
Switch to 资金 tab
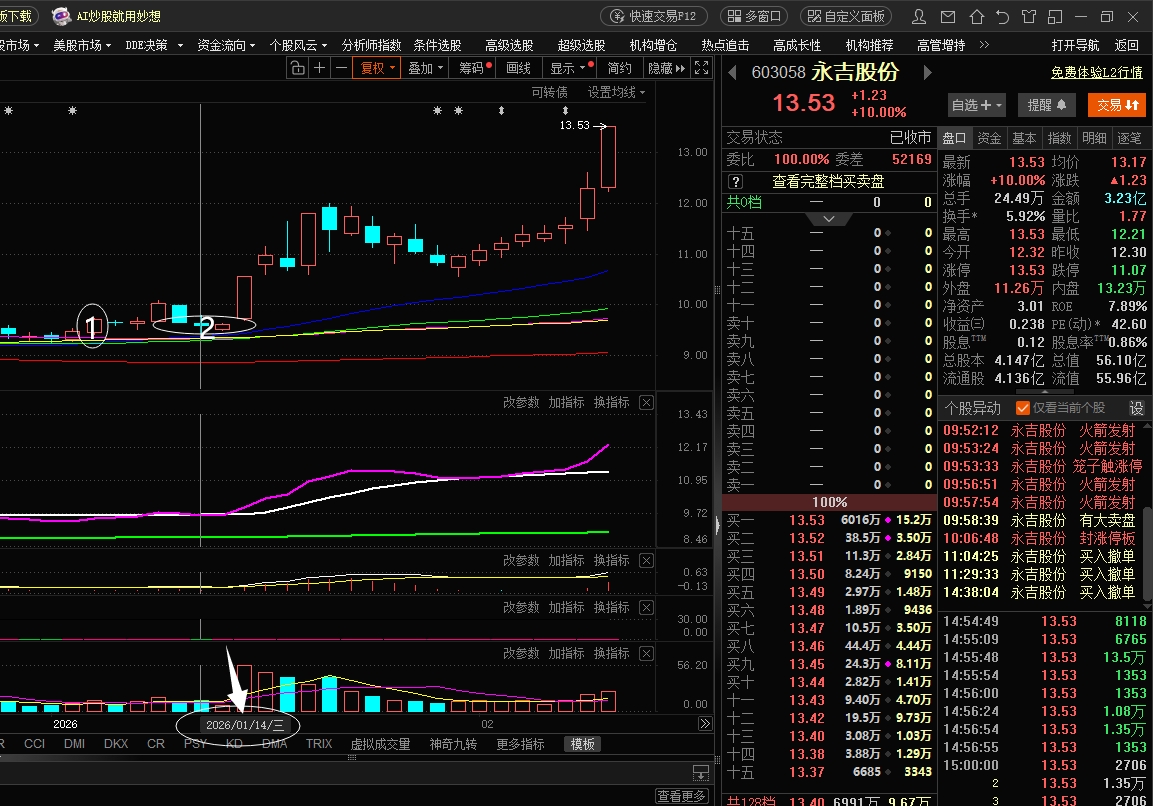pos(988,138)
